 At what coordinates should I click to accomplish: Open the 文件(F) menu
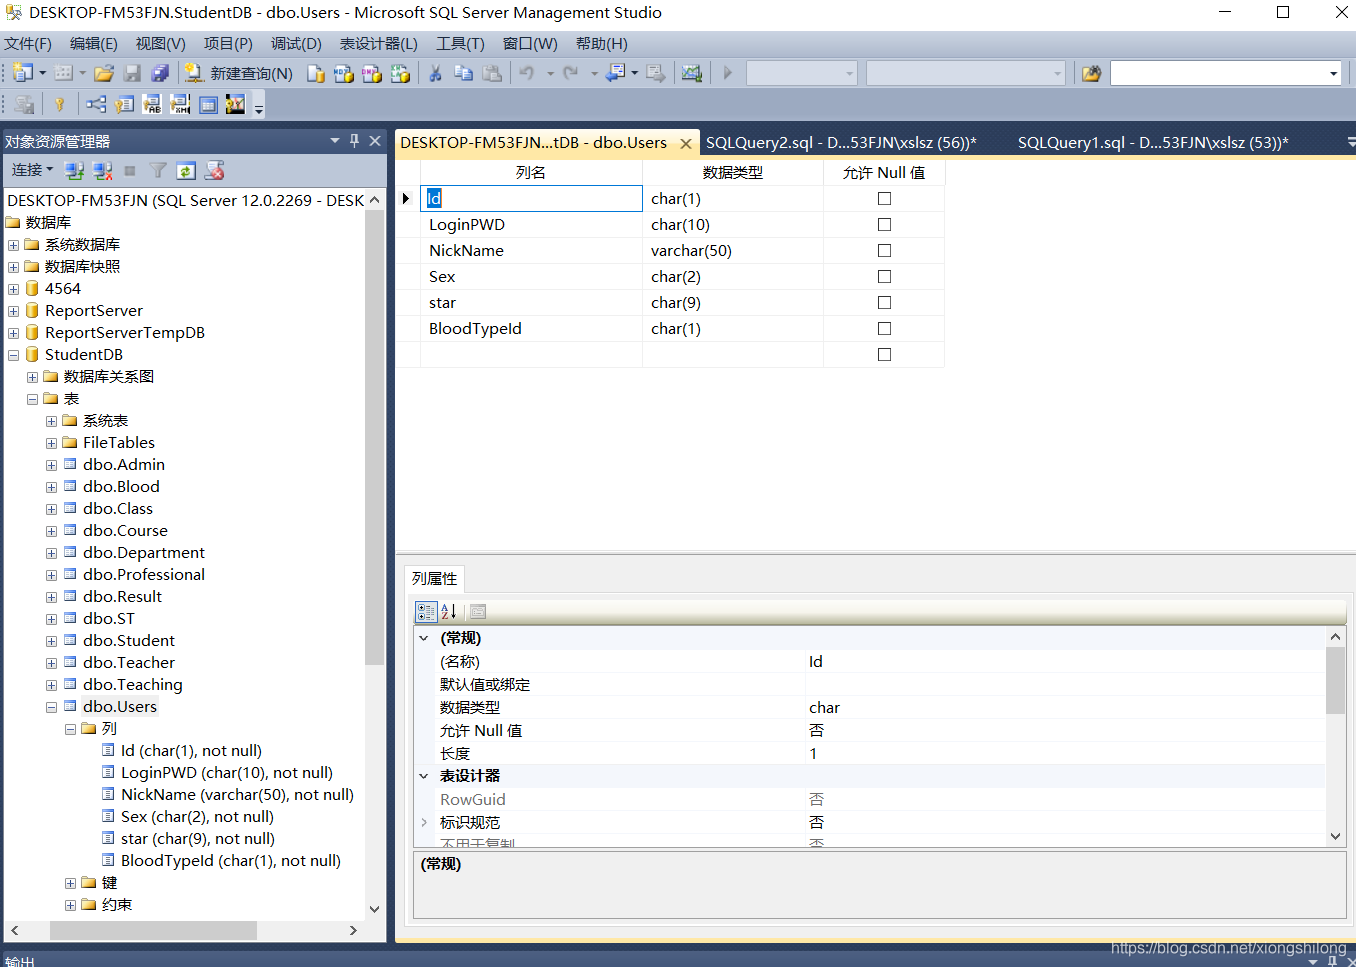28,43
